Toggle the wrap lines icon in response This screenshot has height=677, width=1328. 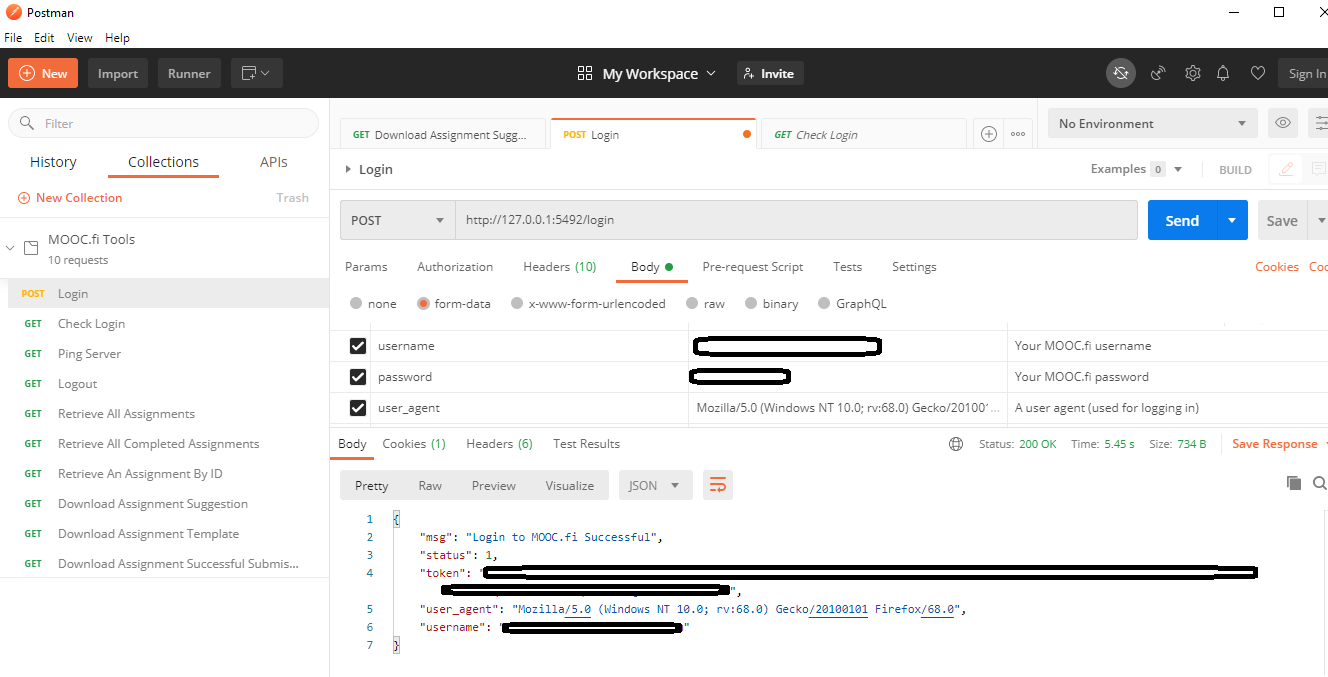point(717,485)
